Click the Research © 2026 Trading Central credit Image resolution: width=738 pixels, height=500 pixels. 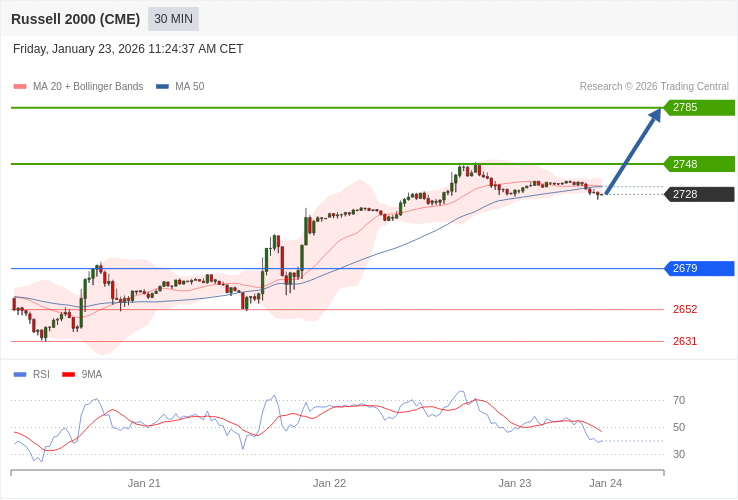[x=654, y=87]
